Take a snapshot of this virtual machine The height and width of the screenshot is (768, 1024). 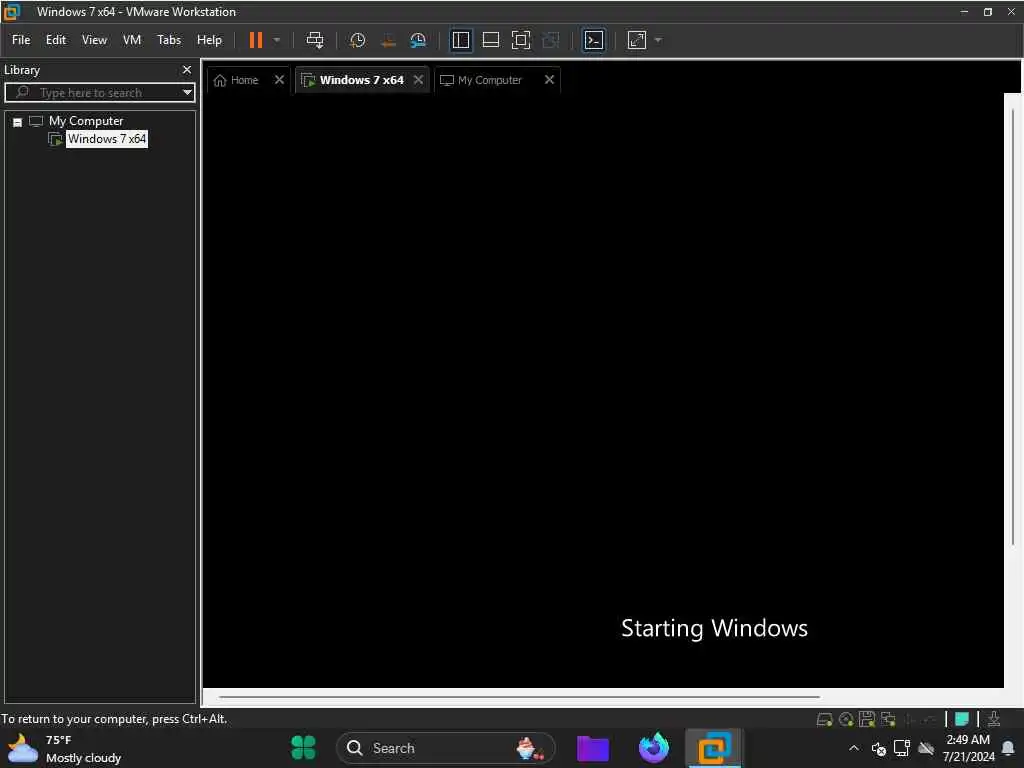tap(357, 40)
